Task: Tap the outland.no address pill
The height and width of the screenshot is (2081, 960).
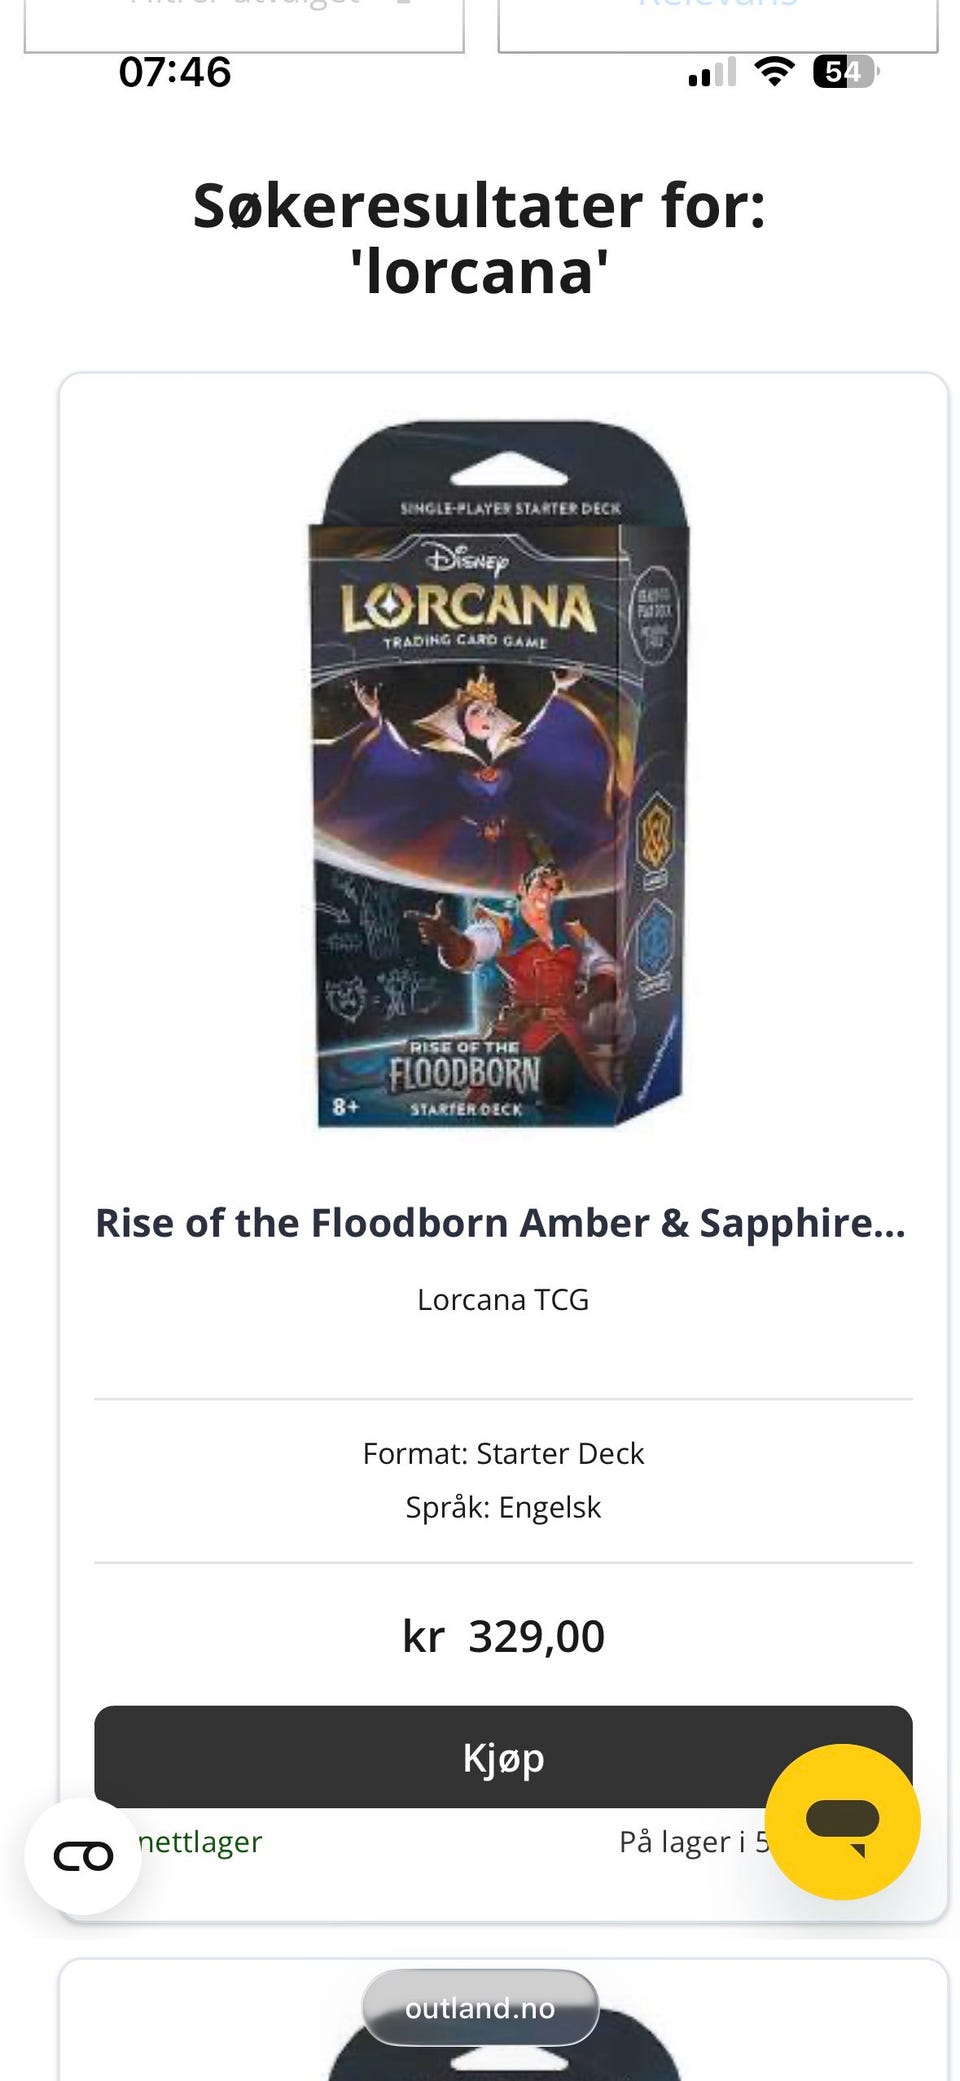Action: point(480,2007)
